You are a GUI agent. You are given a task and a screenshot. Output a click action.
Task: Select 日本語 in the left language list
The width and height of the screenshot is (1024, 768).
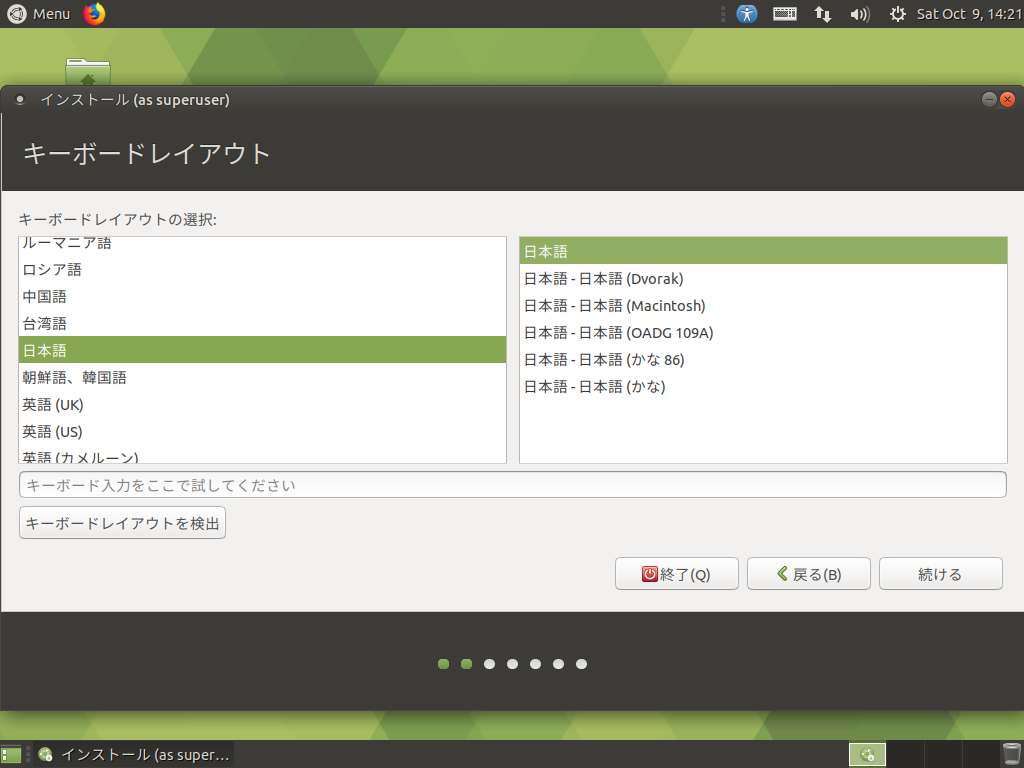tap(263, 350)
